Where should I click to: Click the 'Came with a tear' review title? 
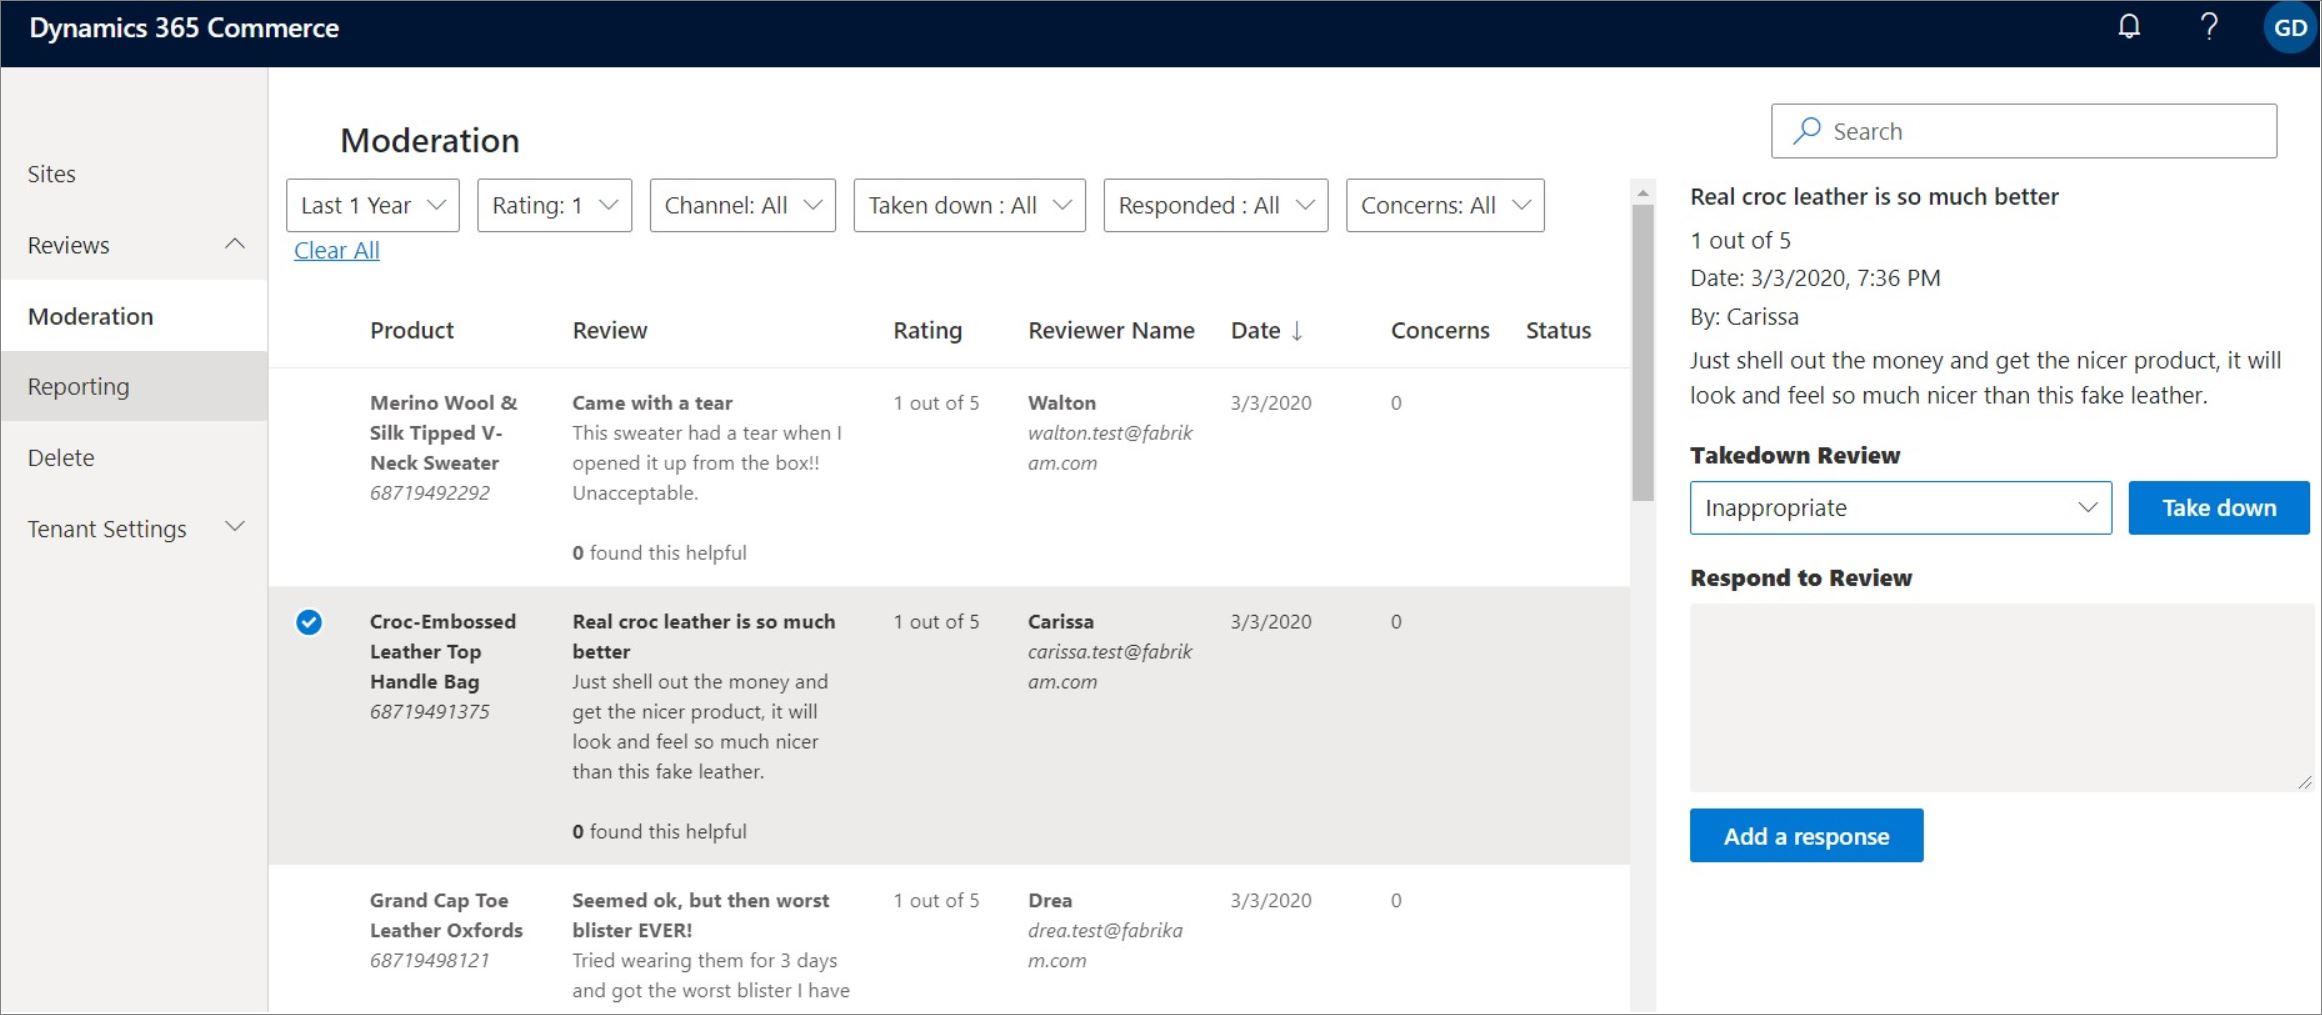tap(652, 402)
